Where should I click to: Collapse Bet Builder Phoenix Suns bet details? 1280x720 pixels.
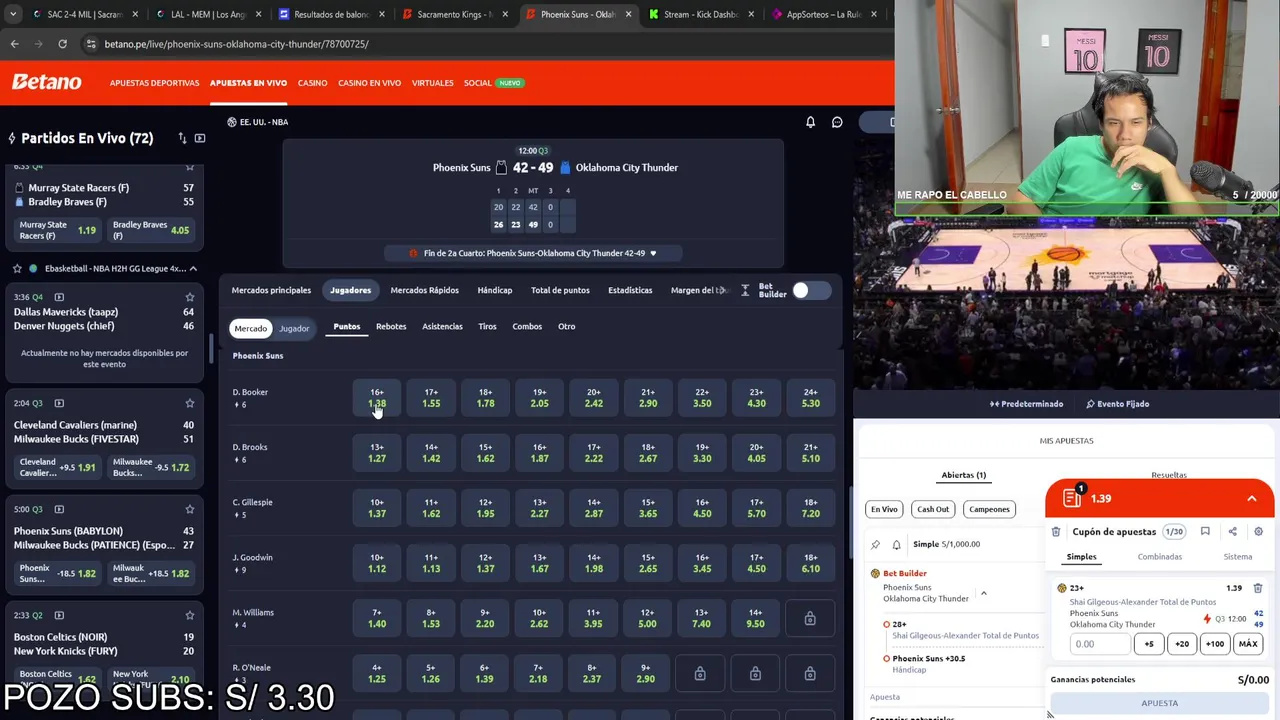[x=983, y=593]
